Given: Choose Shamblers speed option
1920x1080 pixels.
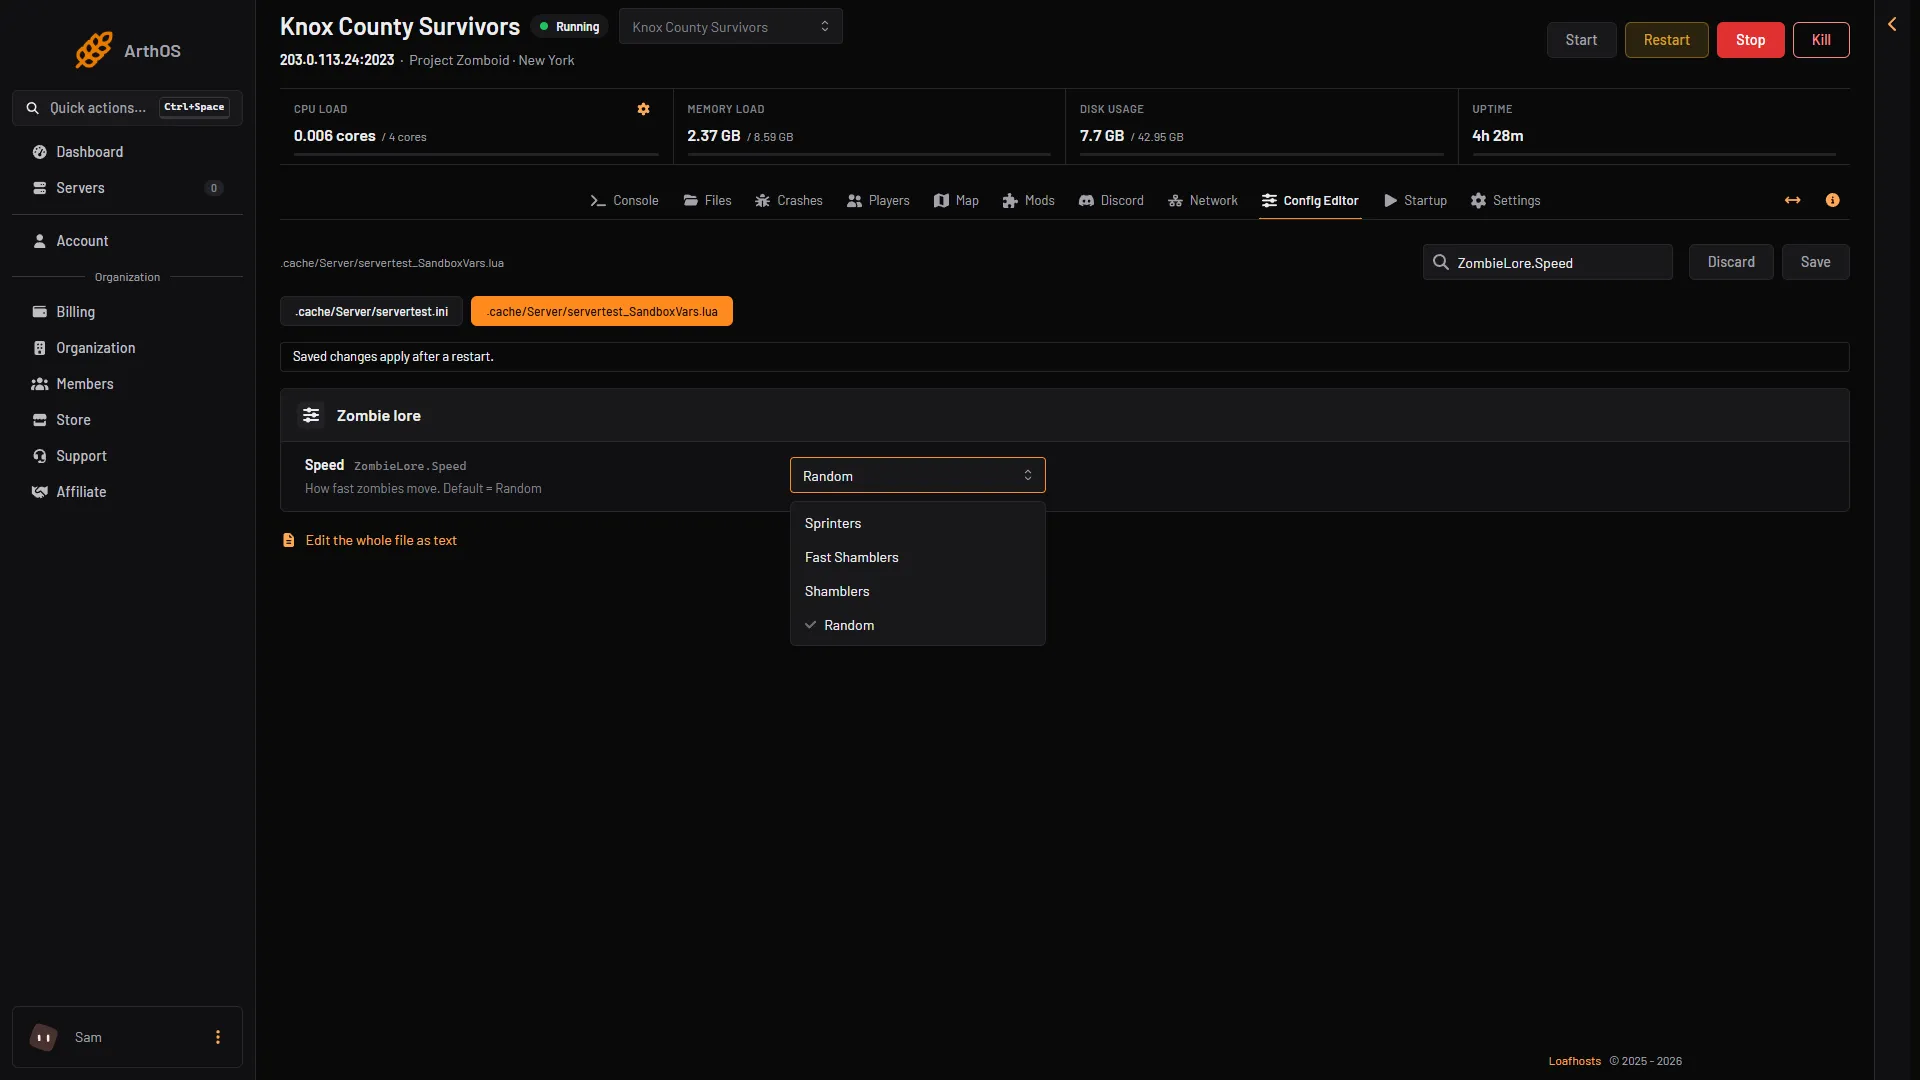Looking at the screenshot, I should [x=917, y=591].
